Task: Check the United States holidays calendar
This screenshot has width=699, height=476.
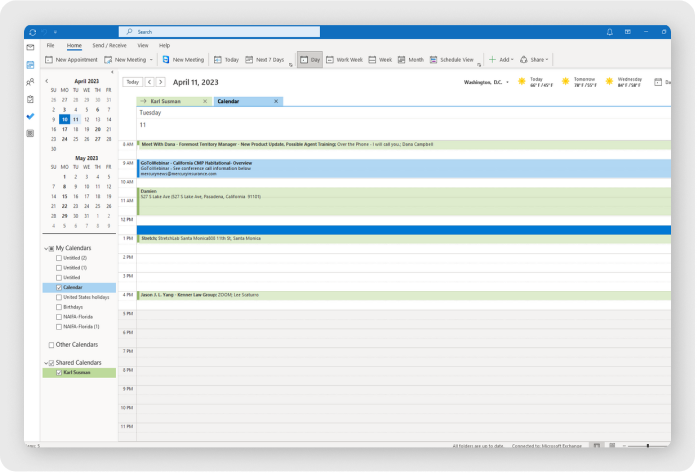Action: point(59,297)
